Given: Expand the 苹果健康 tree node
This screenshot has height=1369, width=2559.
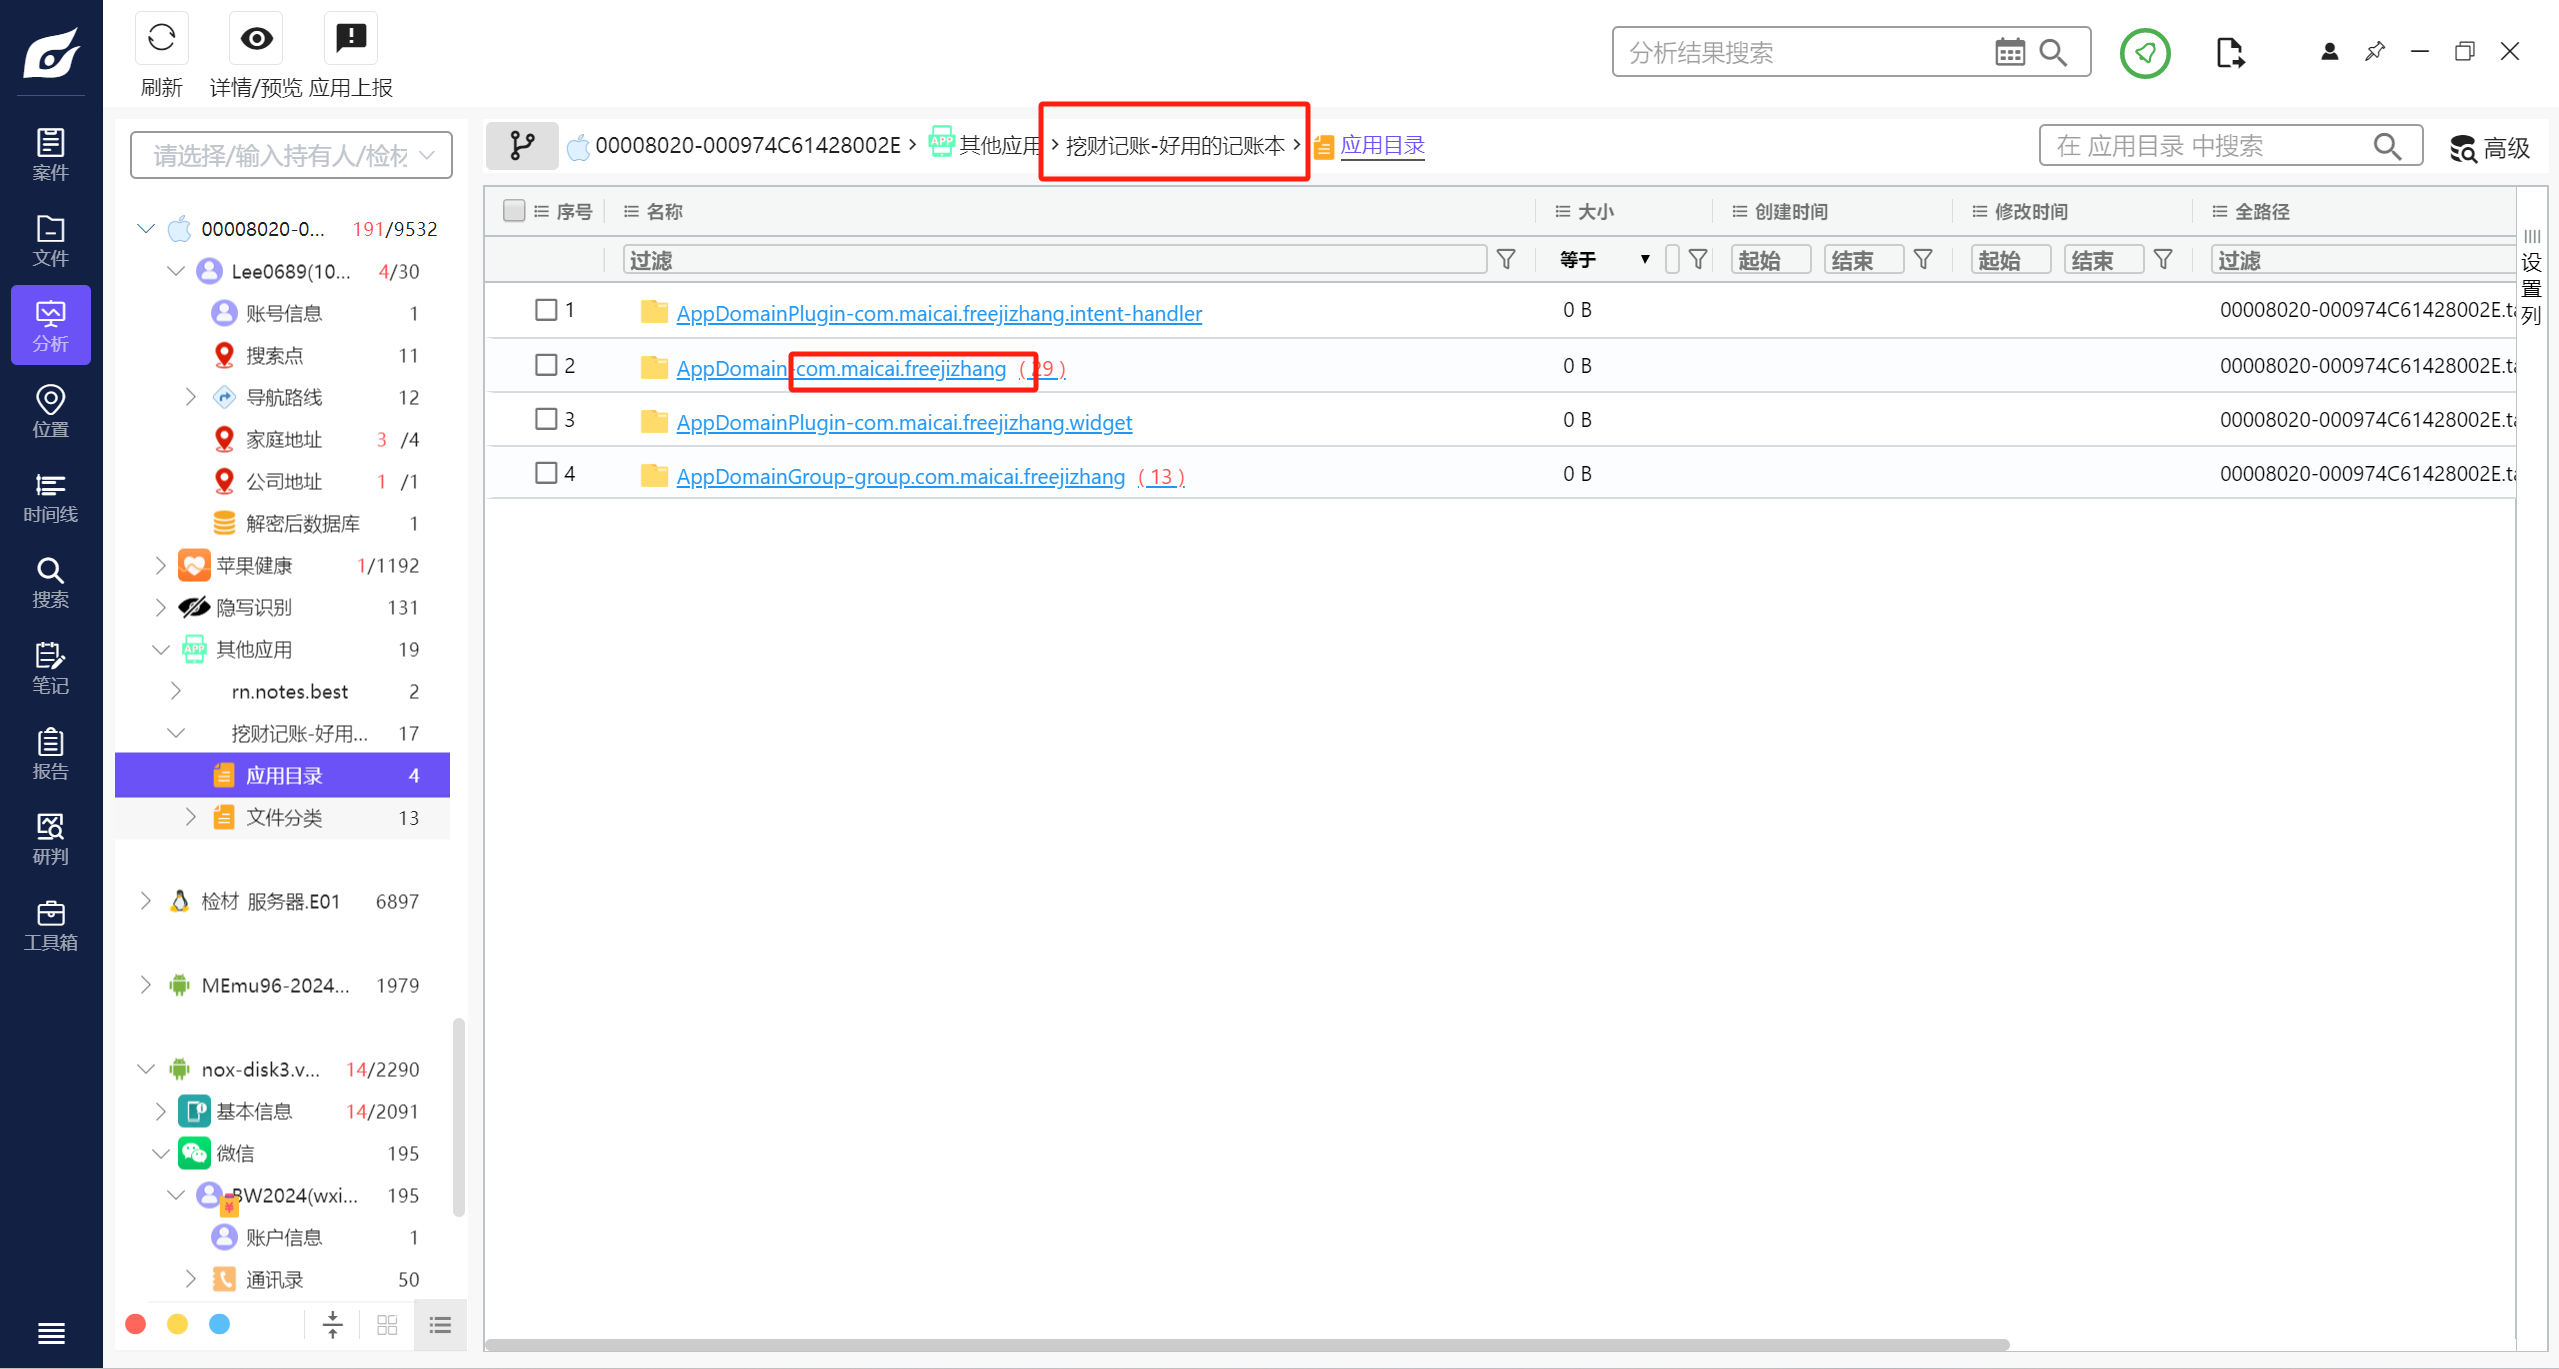Looking at the screenshot, I should coord(160,565).
